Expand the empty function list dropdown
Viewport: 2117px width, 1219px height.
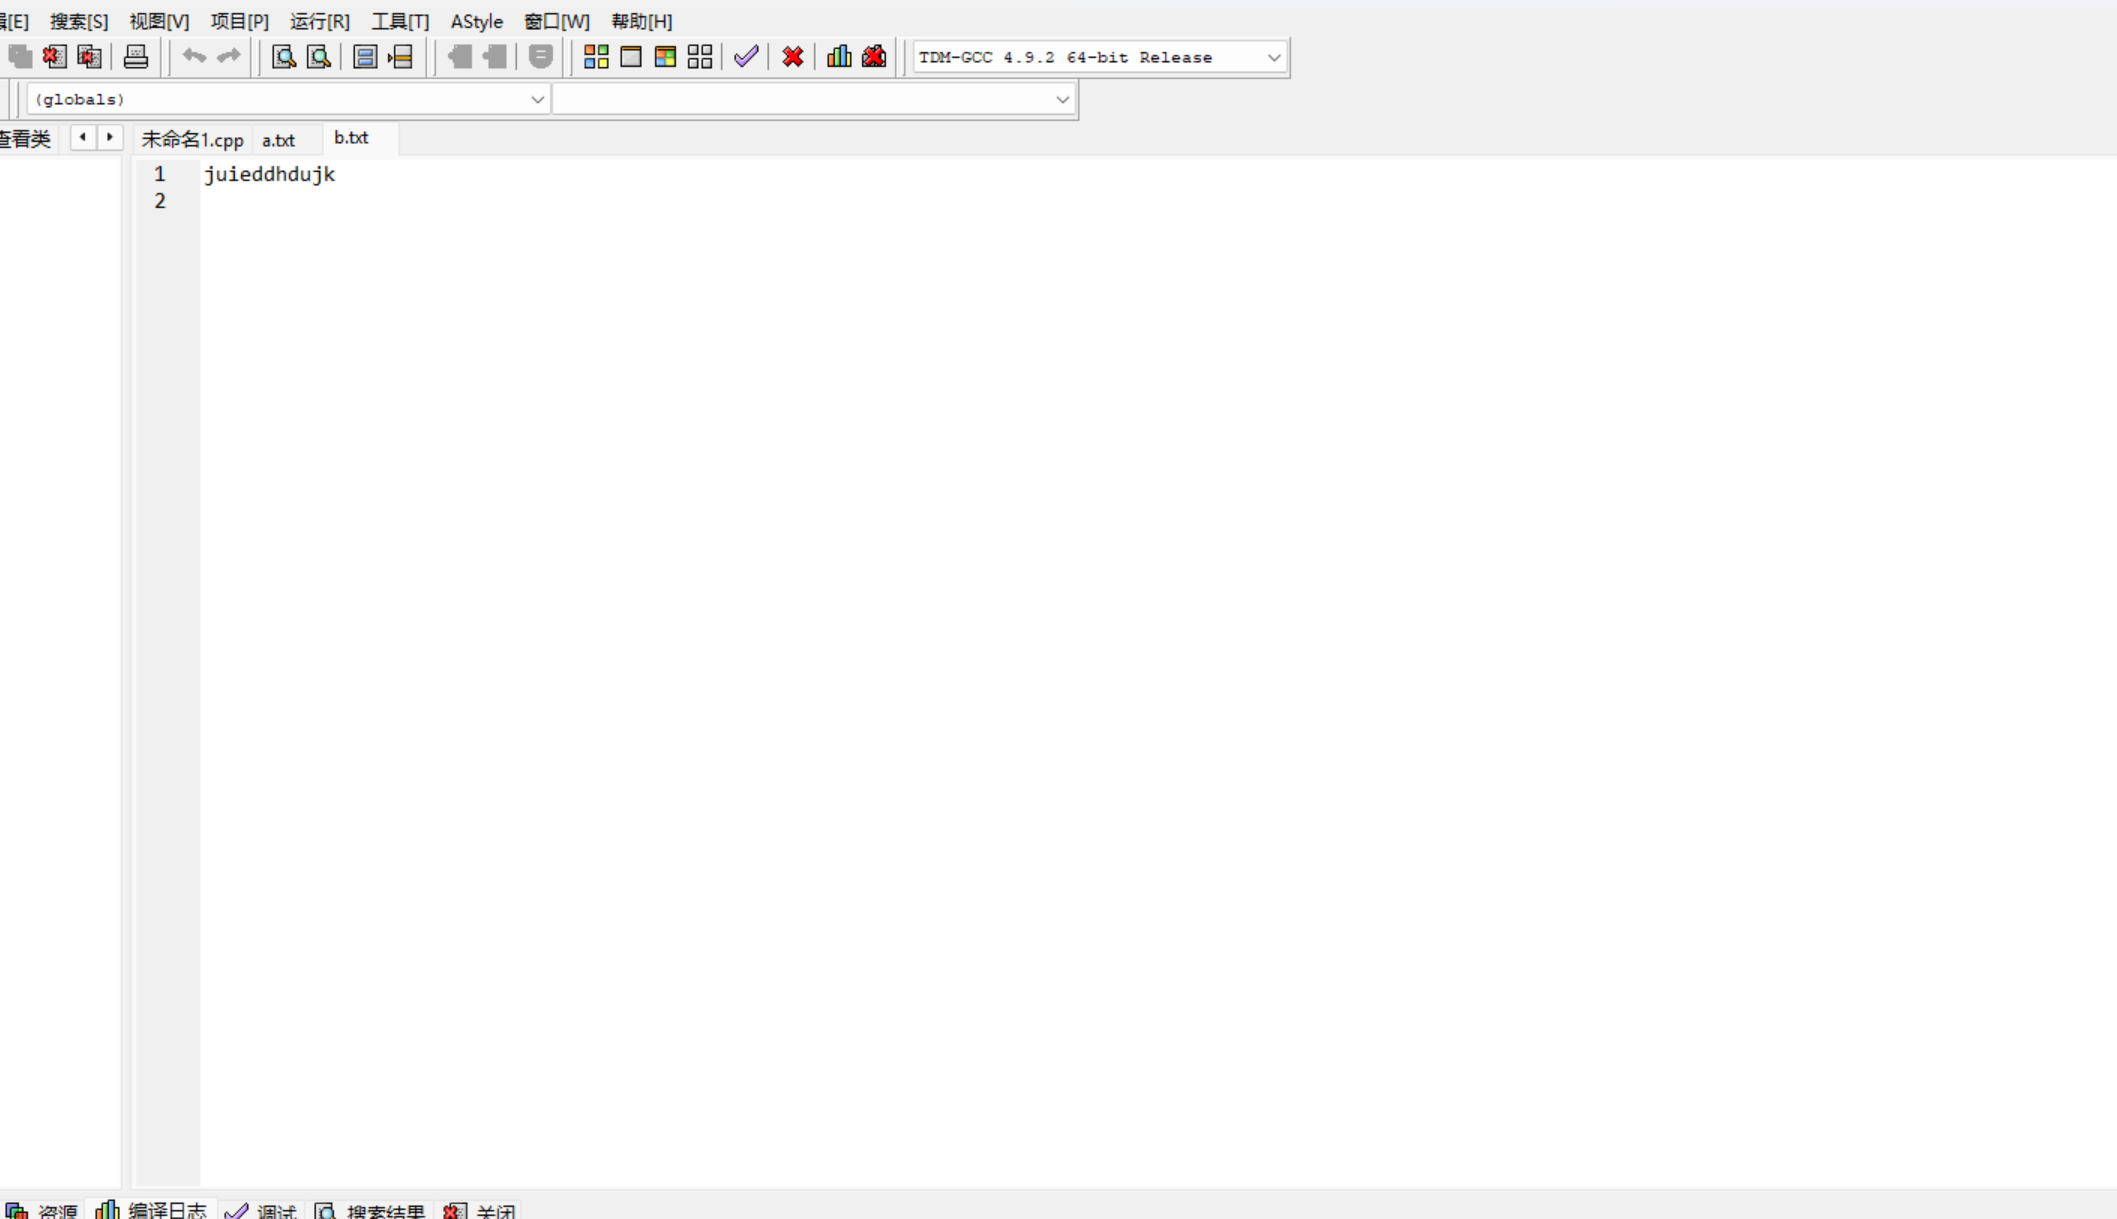(x=1062, y=99)
